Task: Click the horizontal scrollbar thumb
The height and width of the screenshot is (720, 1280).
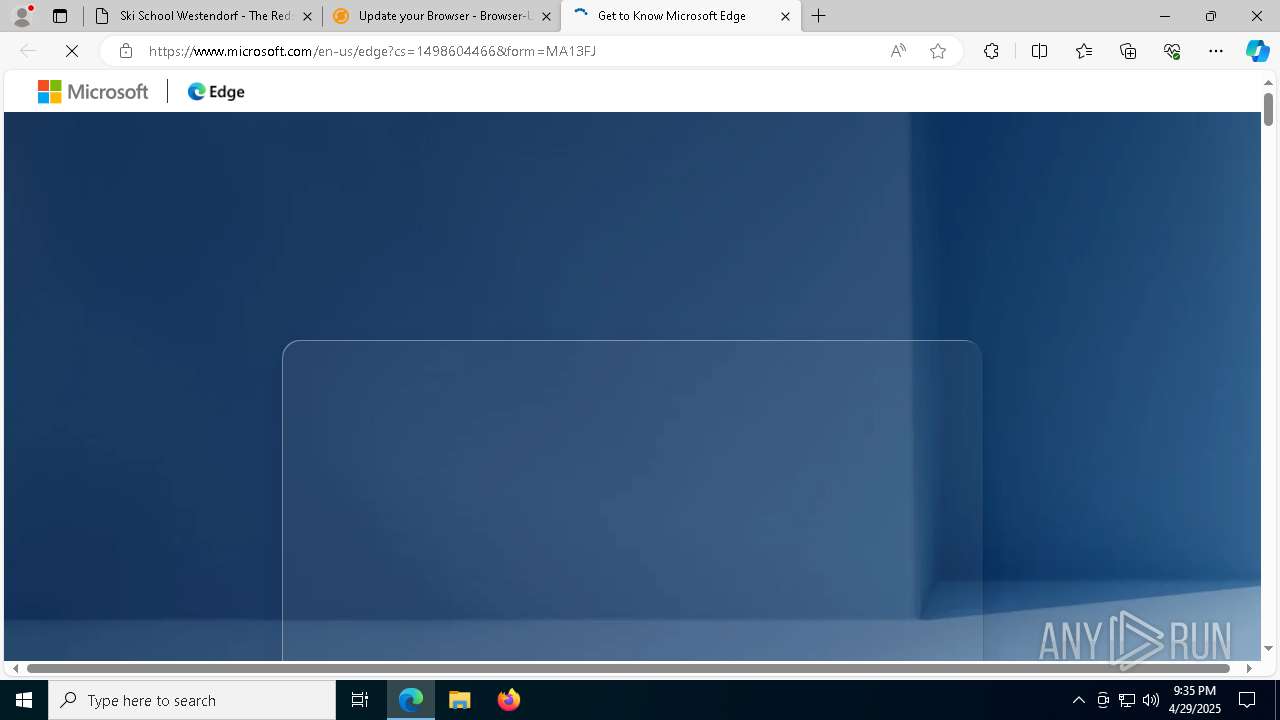Action: point(628,668)
